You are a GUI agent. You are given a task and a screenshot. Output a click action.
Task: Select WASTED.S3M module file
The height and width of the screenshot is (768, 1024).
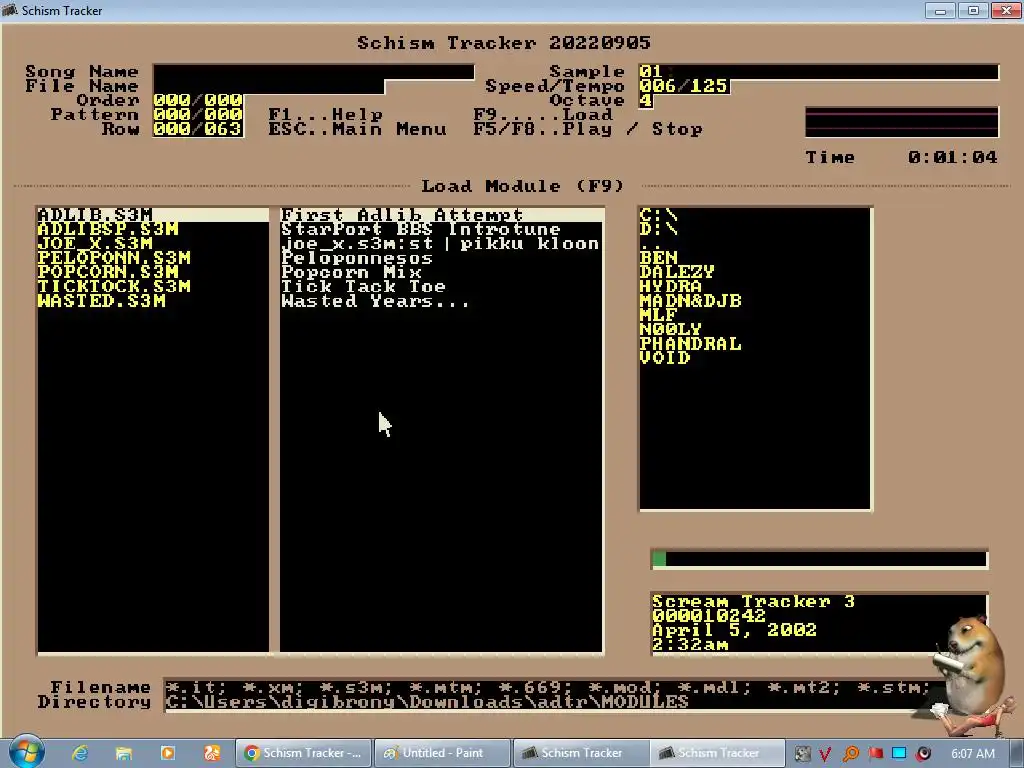101,301
